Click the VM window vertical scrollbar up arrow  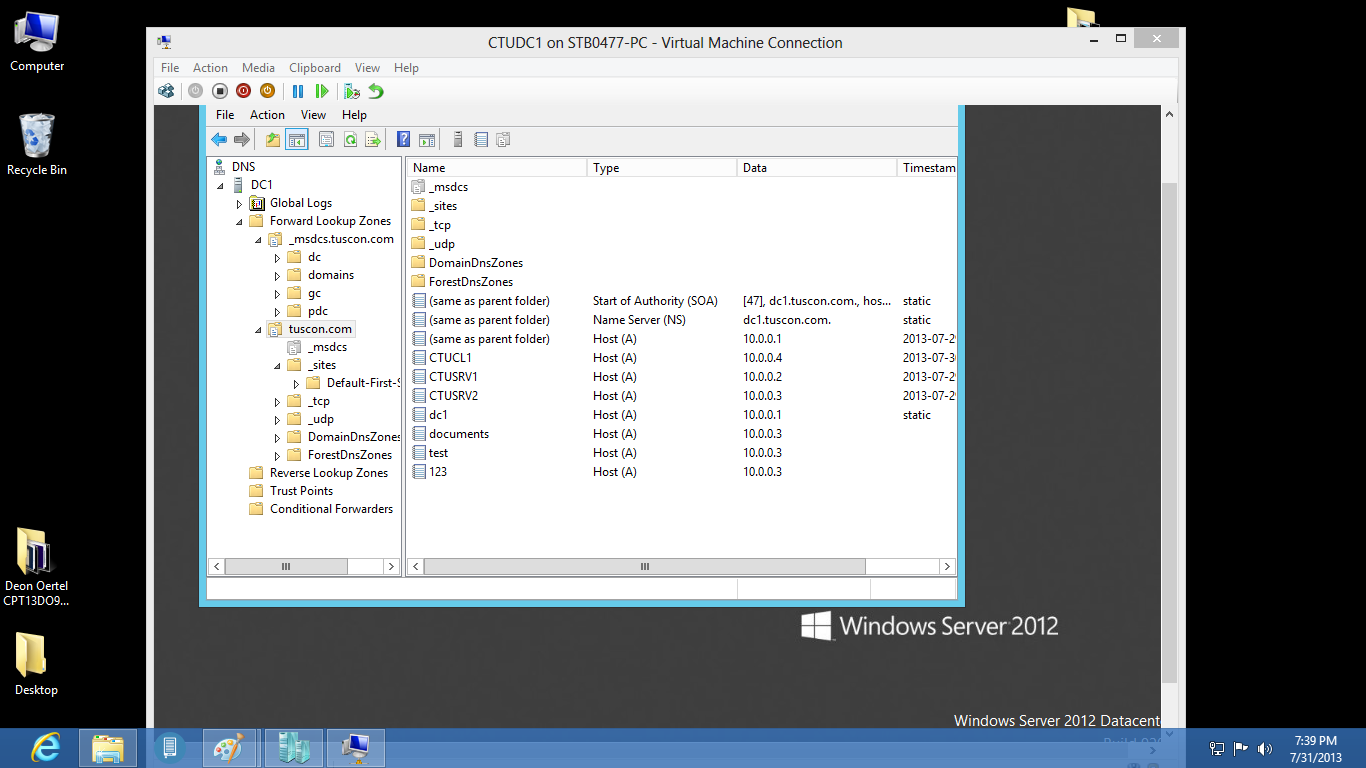coord(1170,115)
